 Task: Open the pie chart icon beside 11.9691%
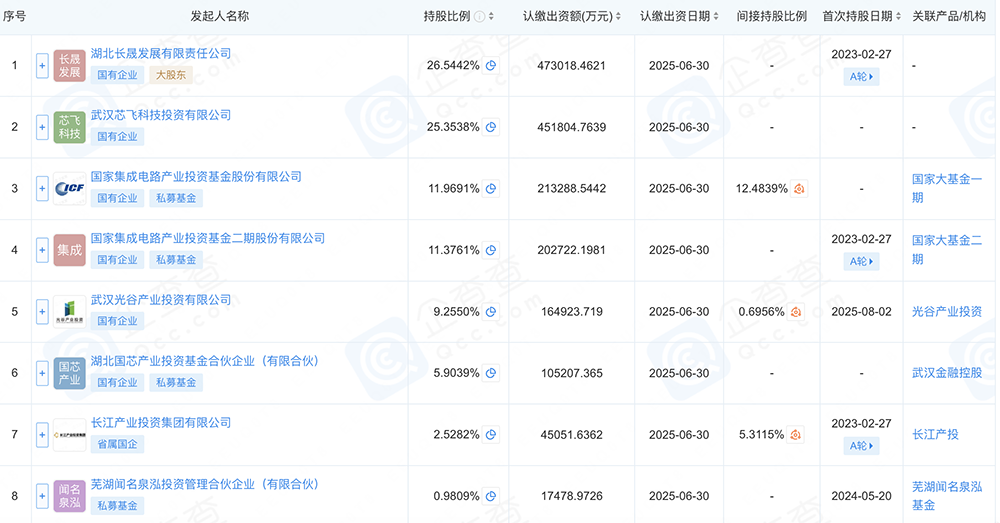pyautogui.click(x=490, y=189)
